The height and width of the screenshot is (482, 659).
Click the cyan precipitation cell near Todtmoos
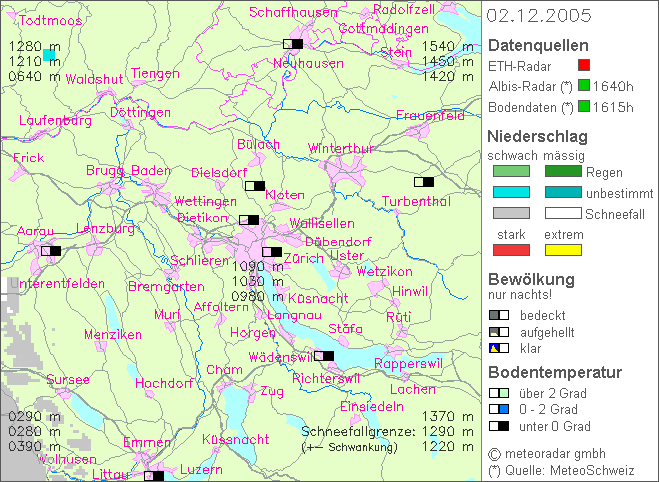coord(49,55)
